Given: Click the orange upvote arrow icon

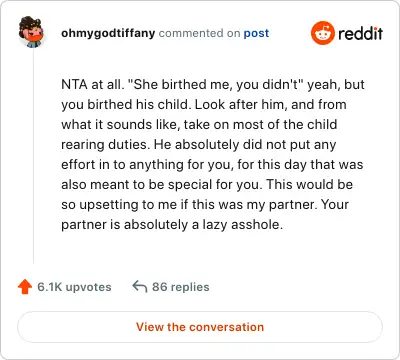Looking at the screenshot, I should click(25, 287).
